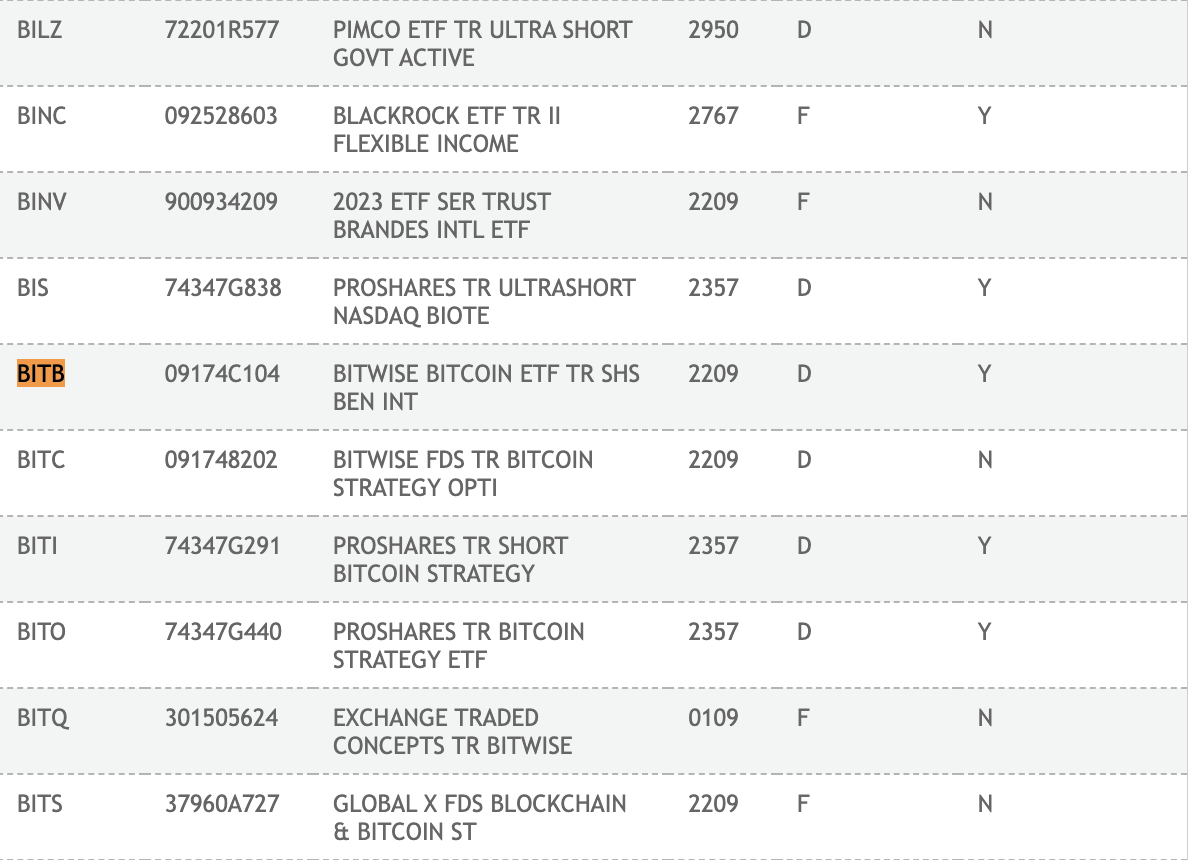1188x860 pixels.
Task: Select the BINV ticker symbol
Action: pos(42,202)
